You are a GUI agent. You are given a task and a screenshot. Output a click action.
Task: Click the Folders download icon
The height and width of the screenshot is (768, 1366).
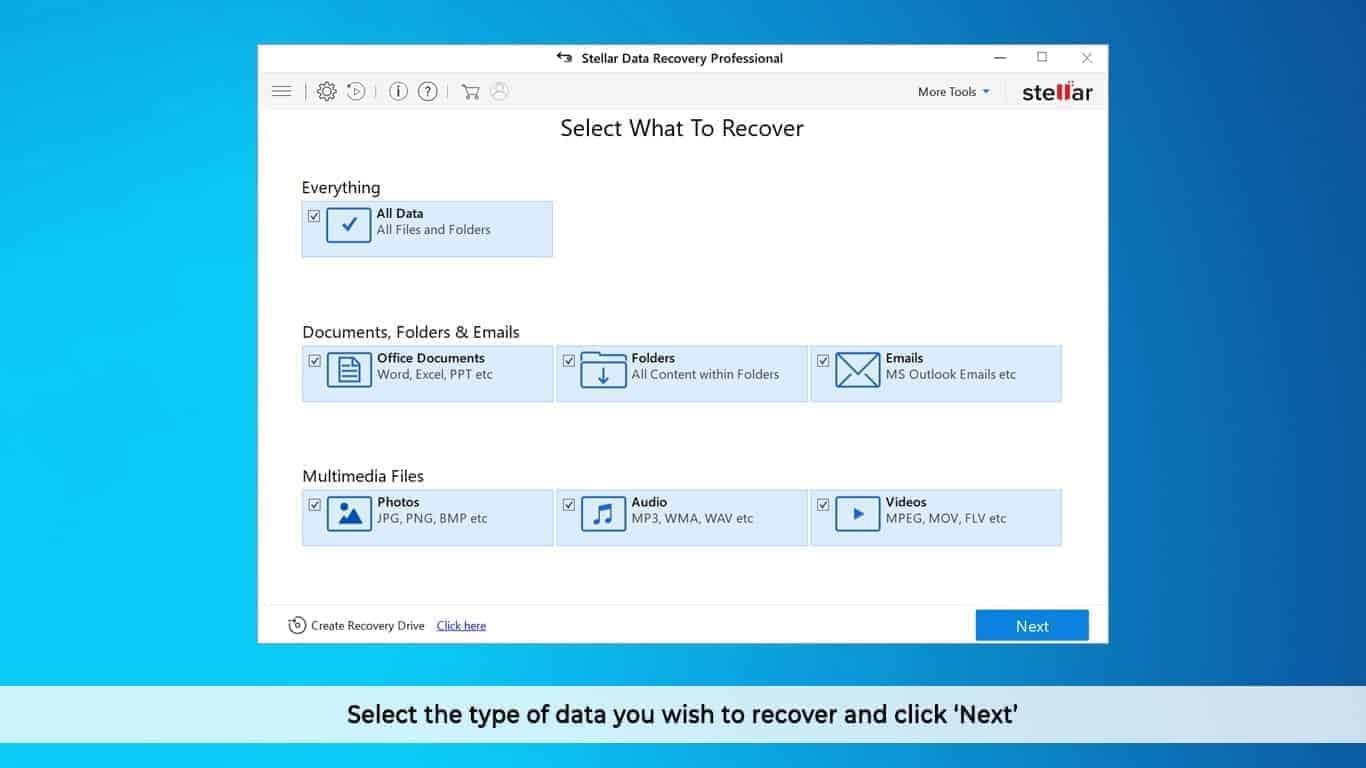(603, 369)
